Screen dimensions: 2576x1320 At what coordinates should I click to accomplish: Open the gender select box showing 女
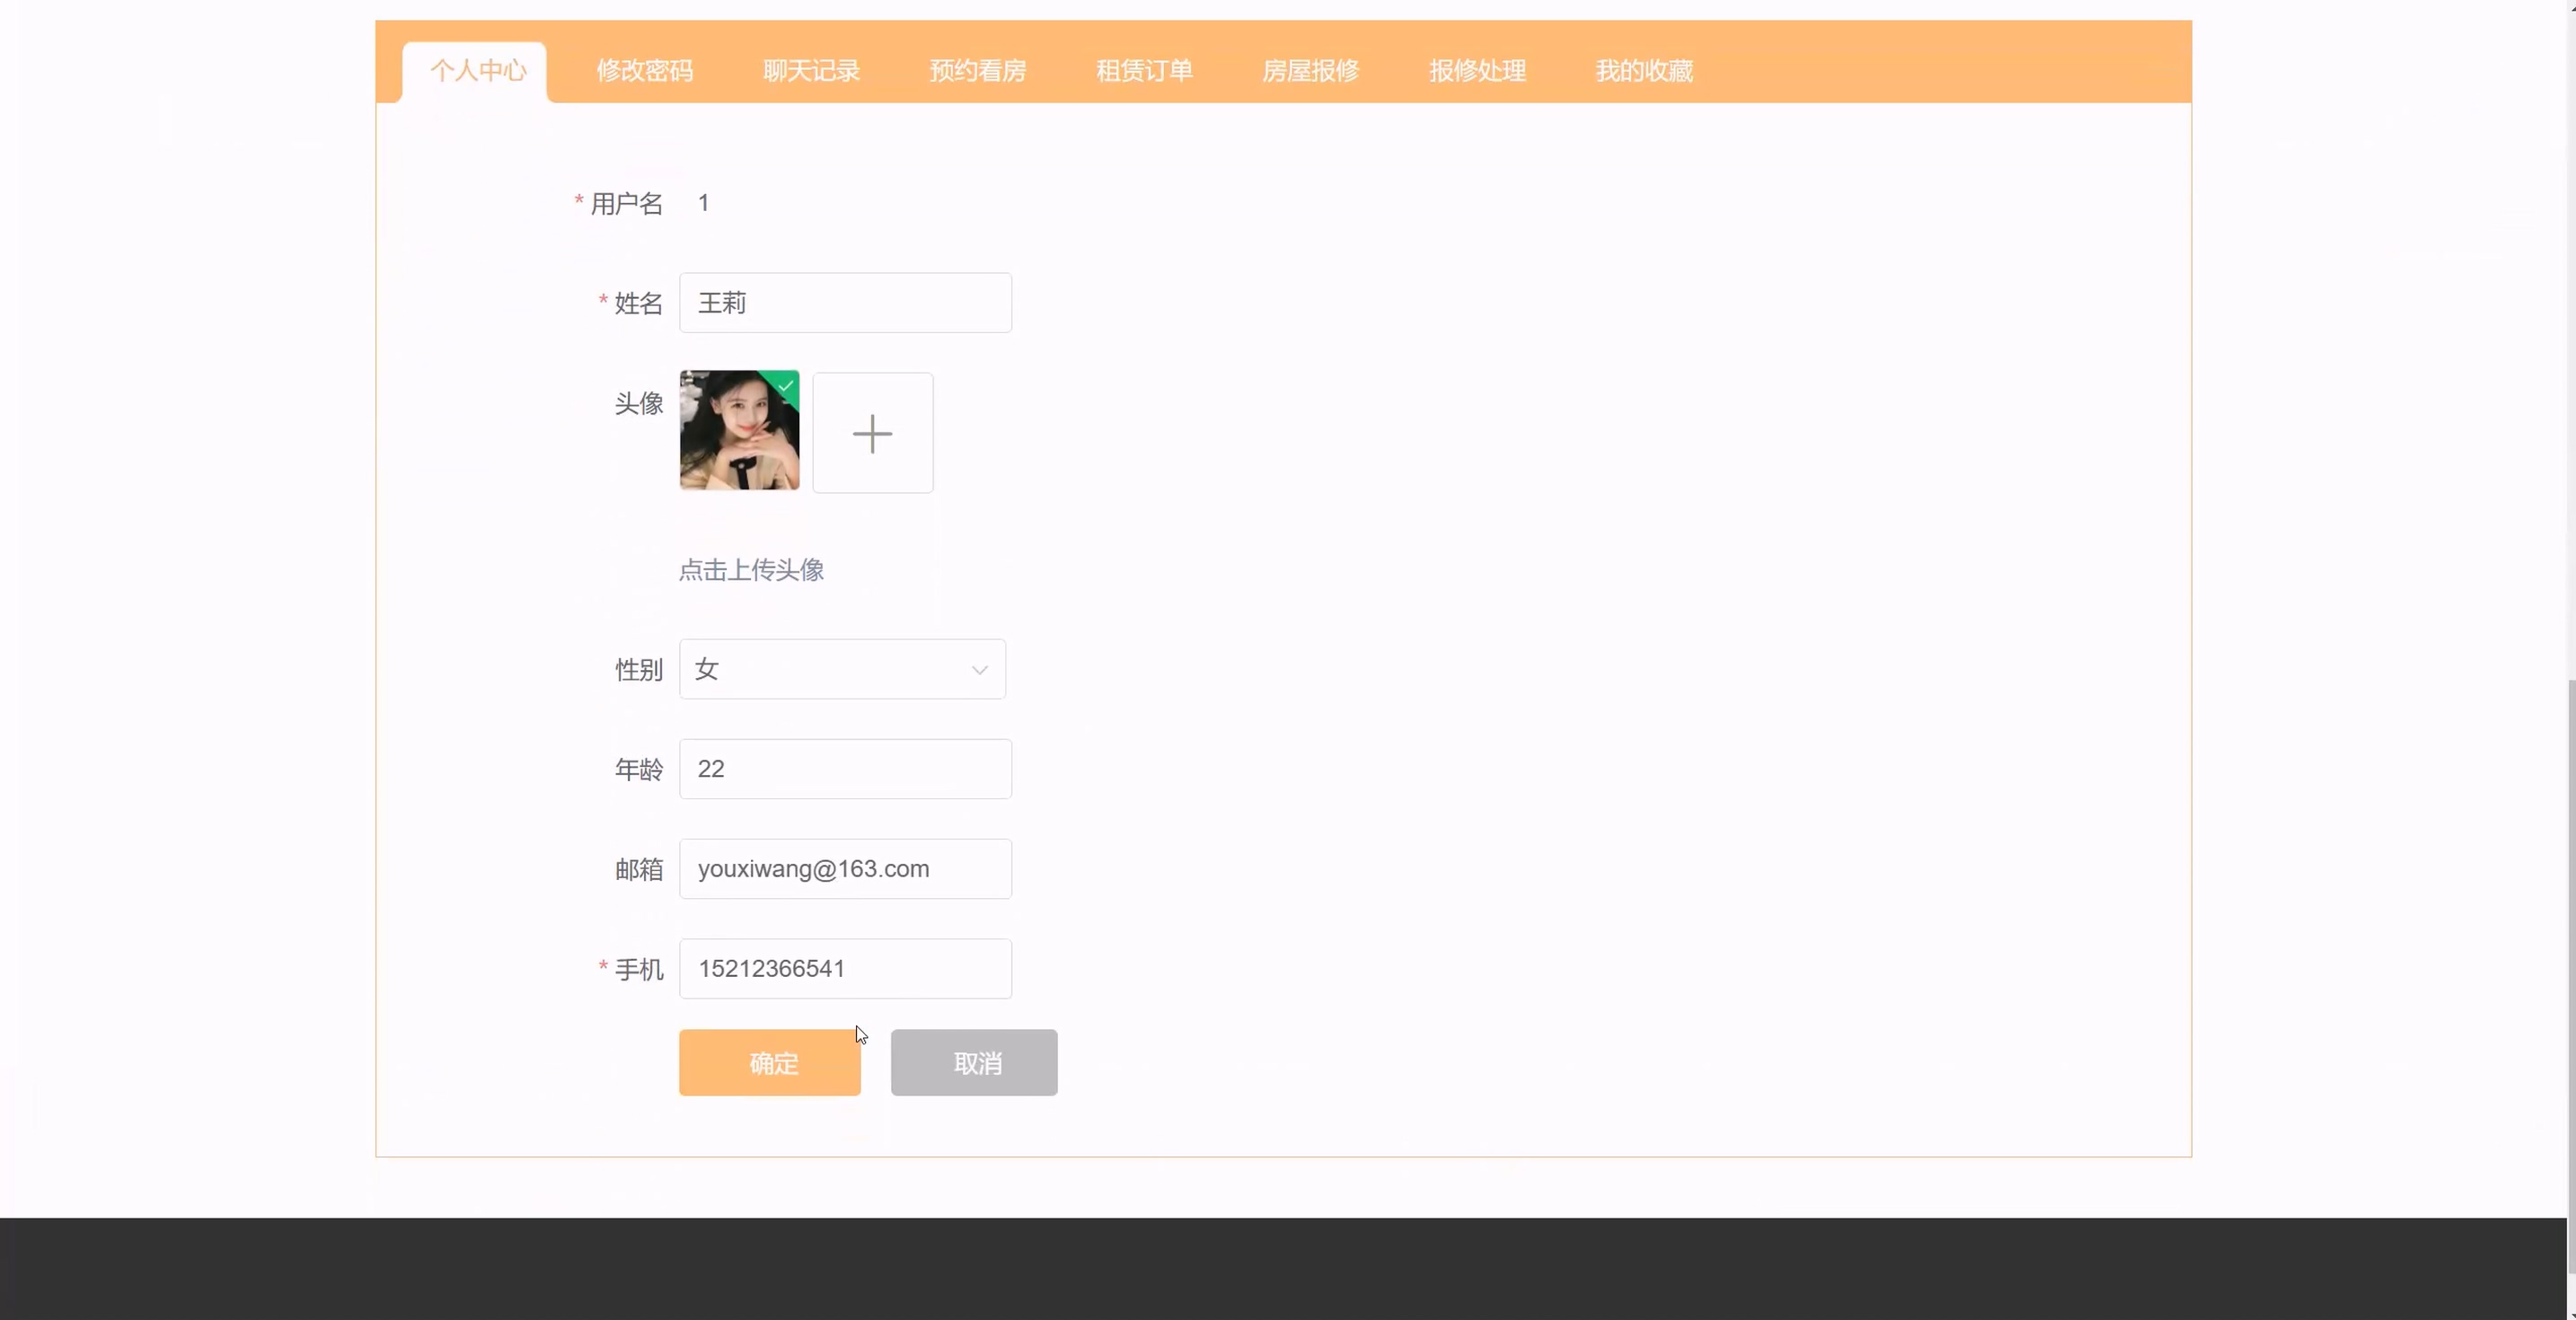pyautogui.click(x=820, y=669)
